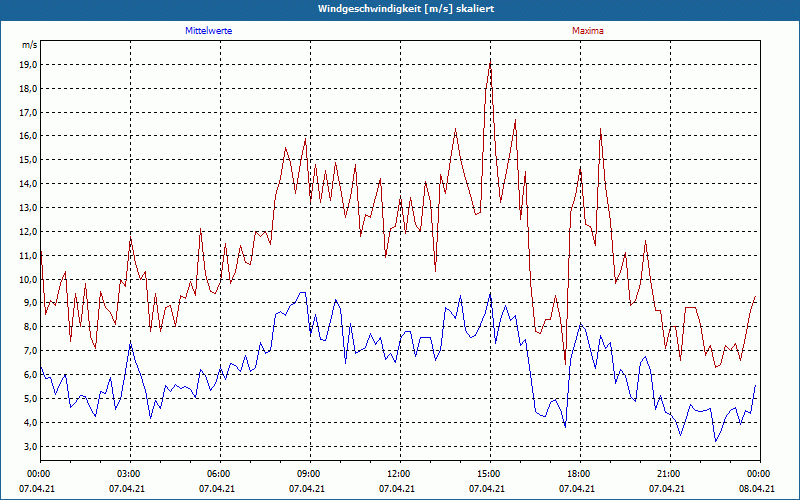Click the 03:00 time label

tap(130, 474)
